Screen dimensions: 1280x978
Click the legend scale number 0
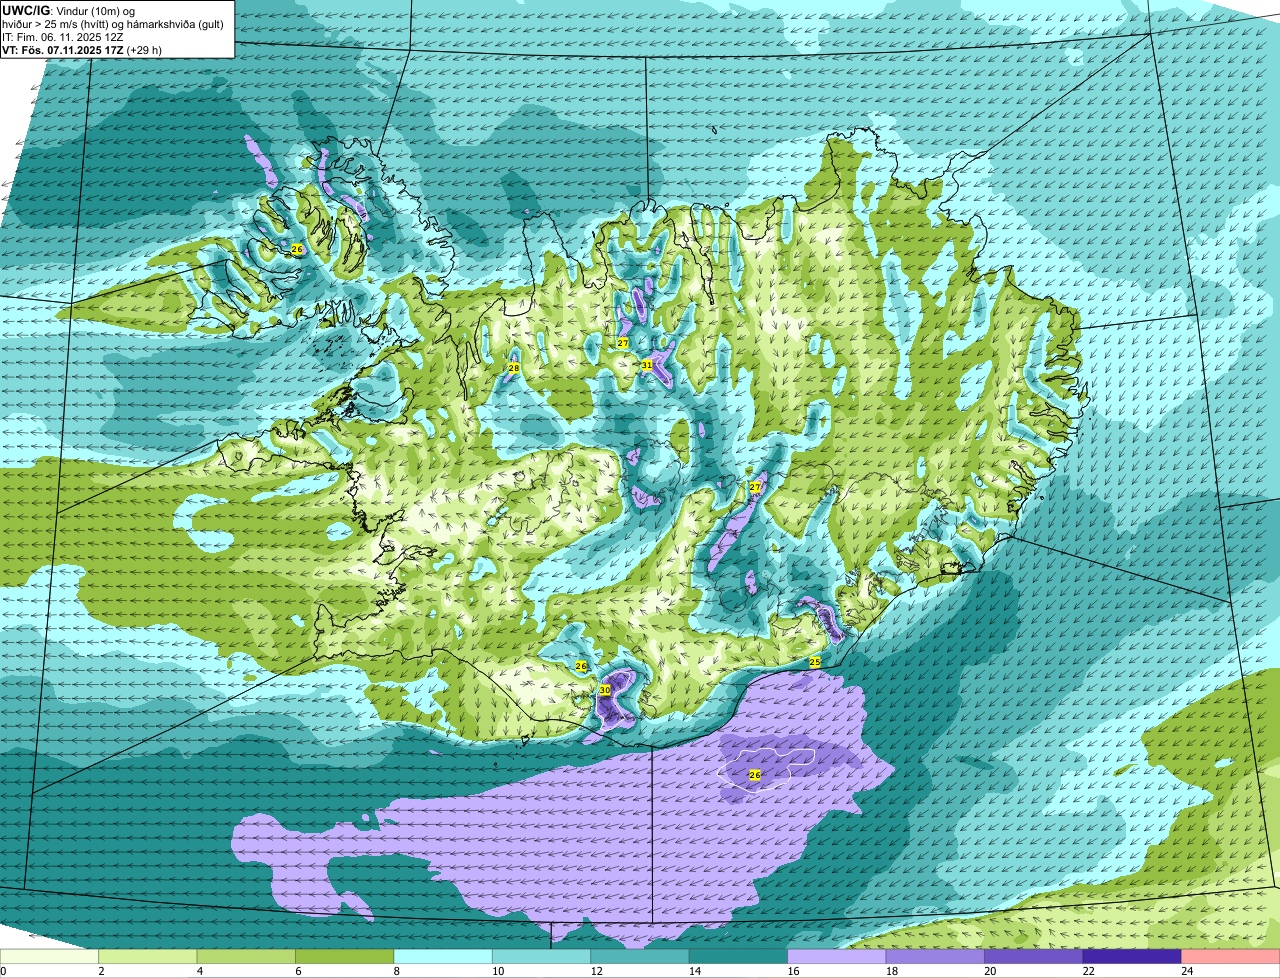coord(3,971)
